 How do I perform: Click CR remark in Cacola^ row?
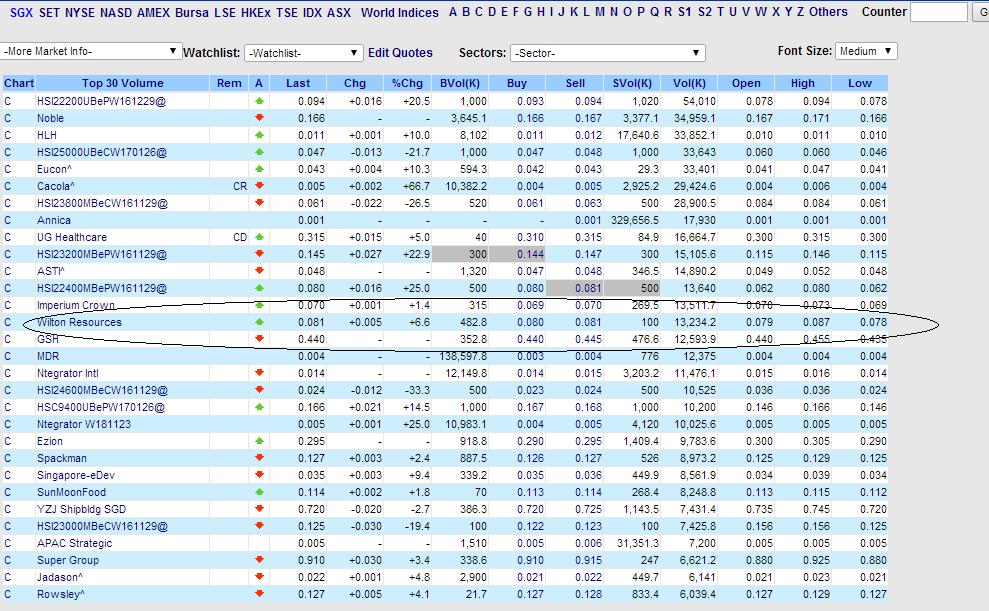[240, 187]
